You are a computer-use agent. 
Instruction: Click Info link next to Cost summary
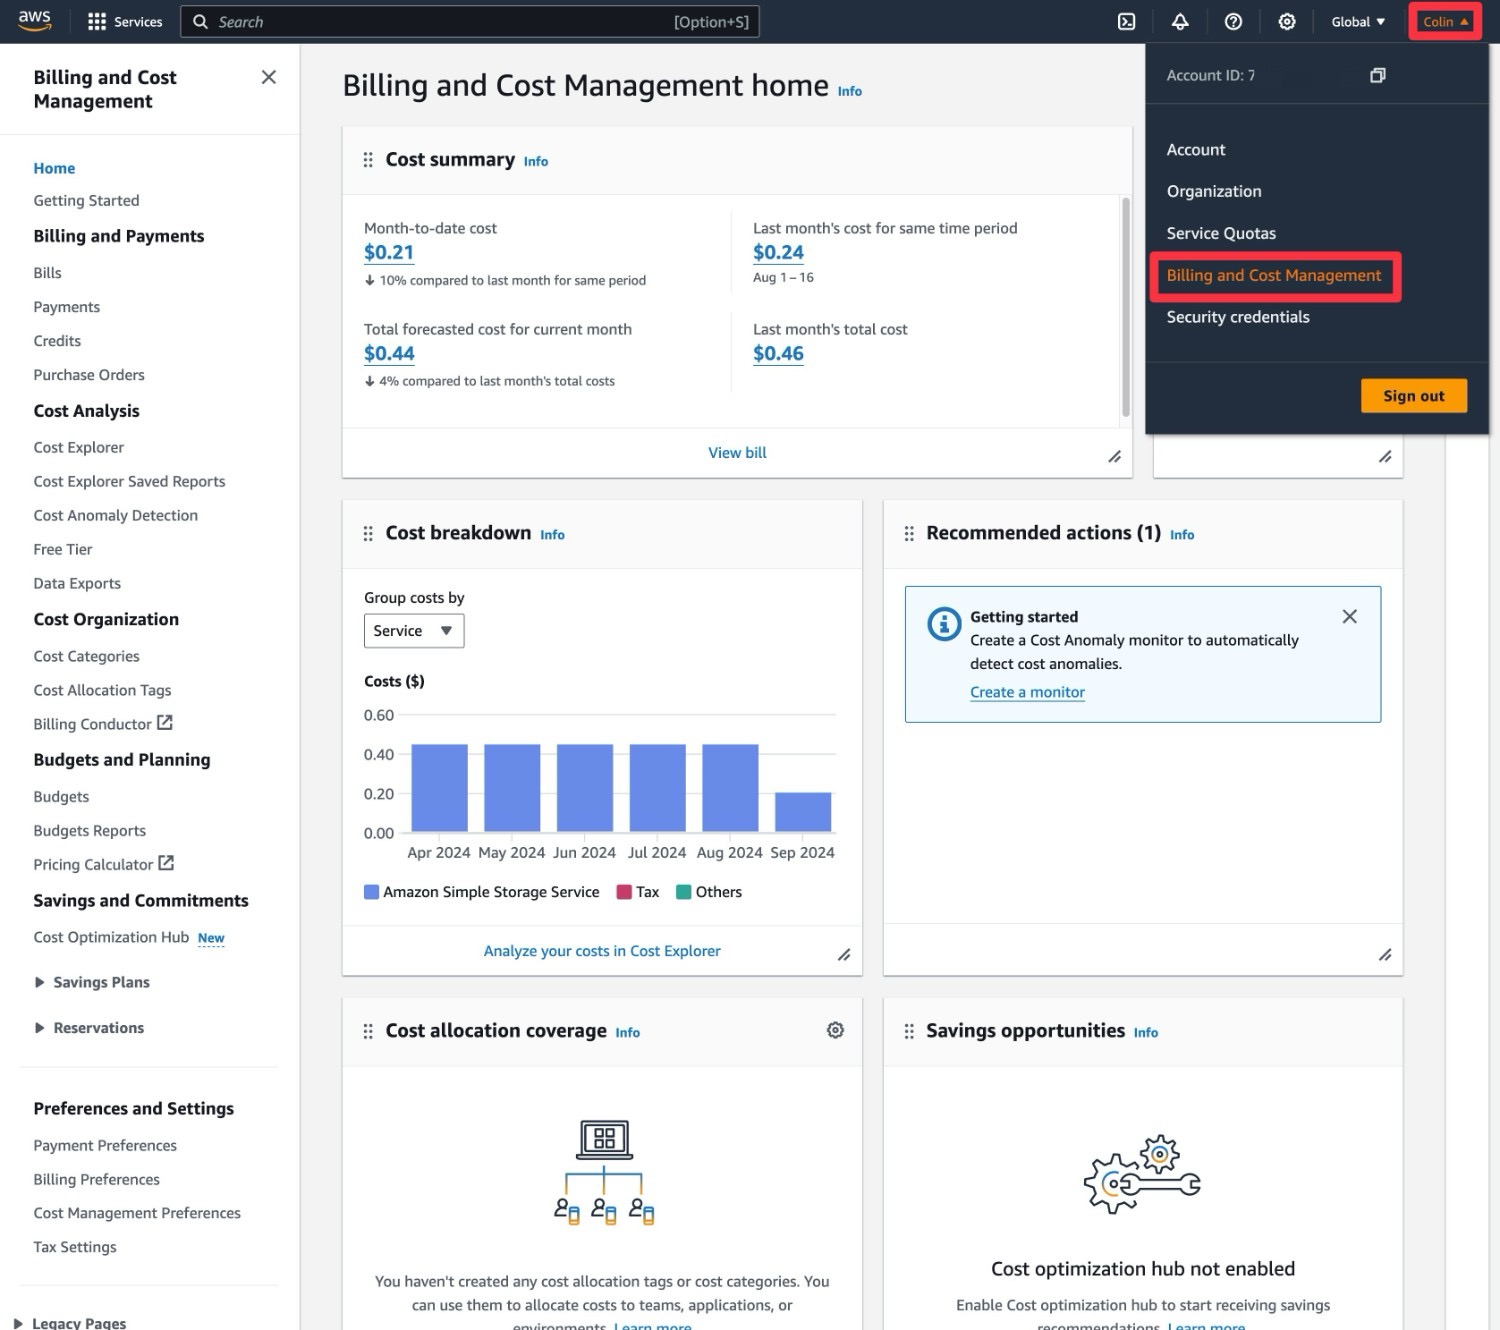tap(536, 162)
